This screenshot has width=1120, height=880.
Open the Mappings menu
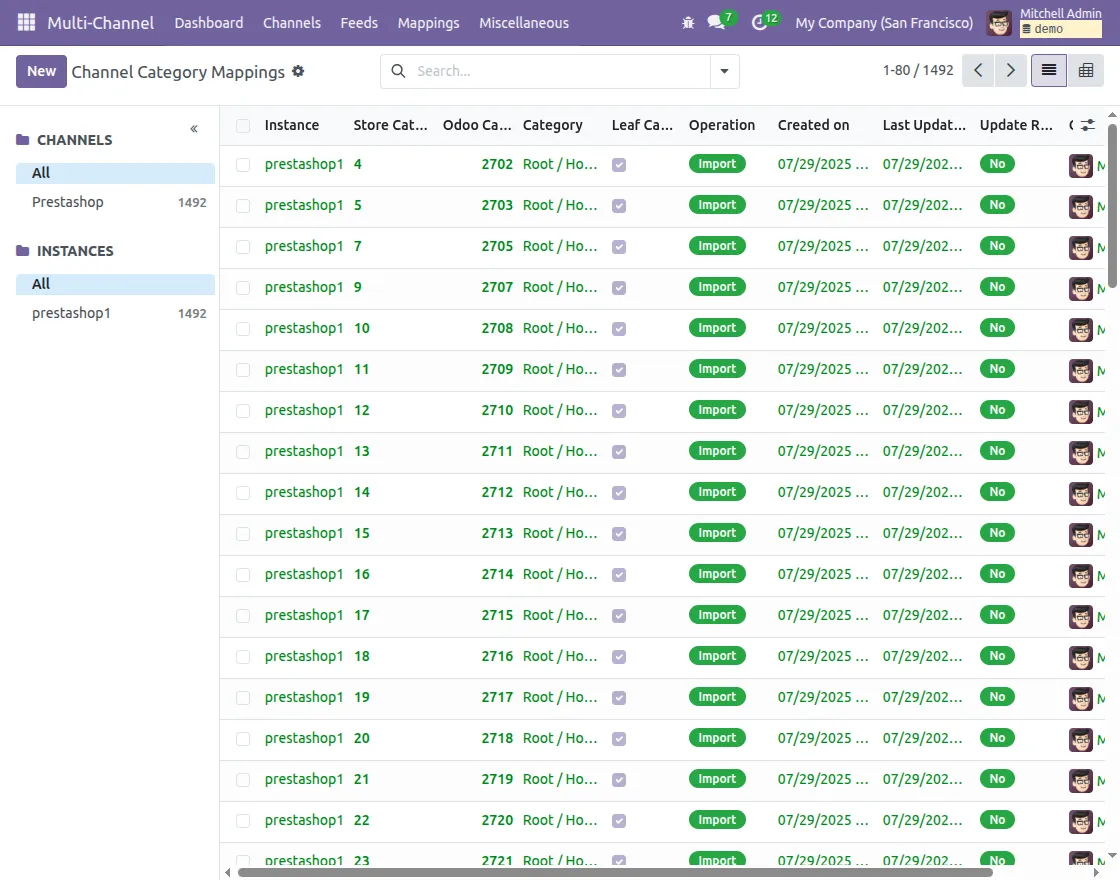pyautogui.click(x=428, y=22)
